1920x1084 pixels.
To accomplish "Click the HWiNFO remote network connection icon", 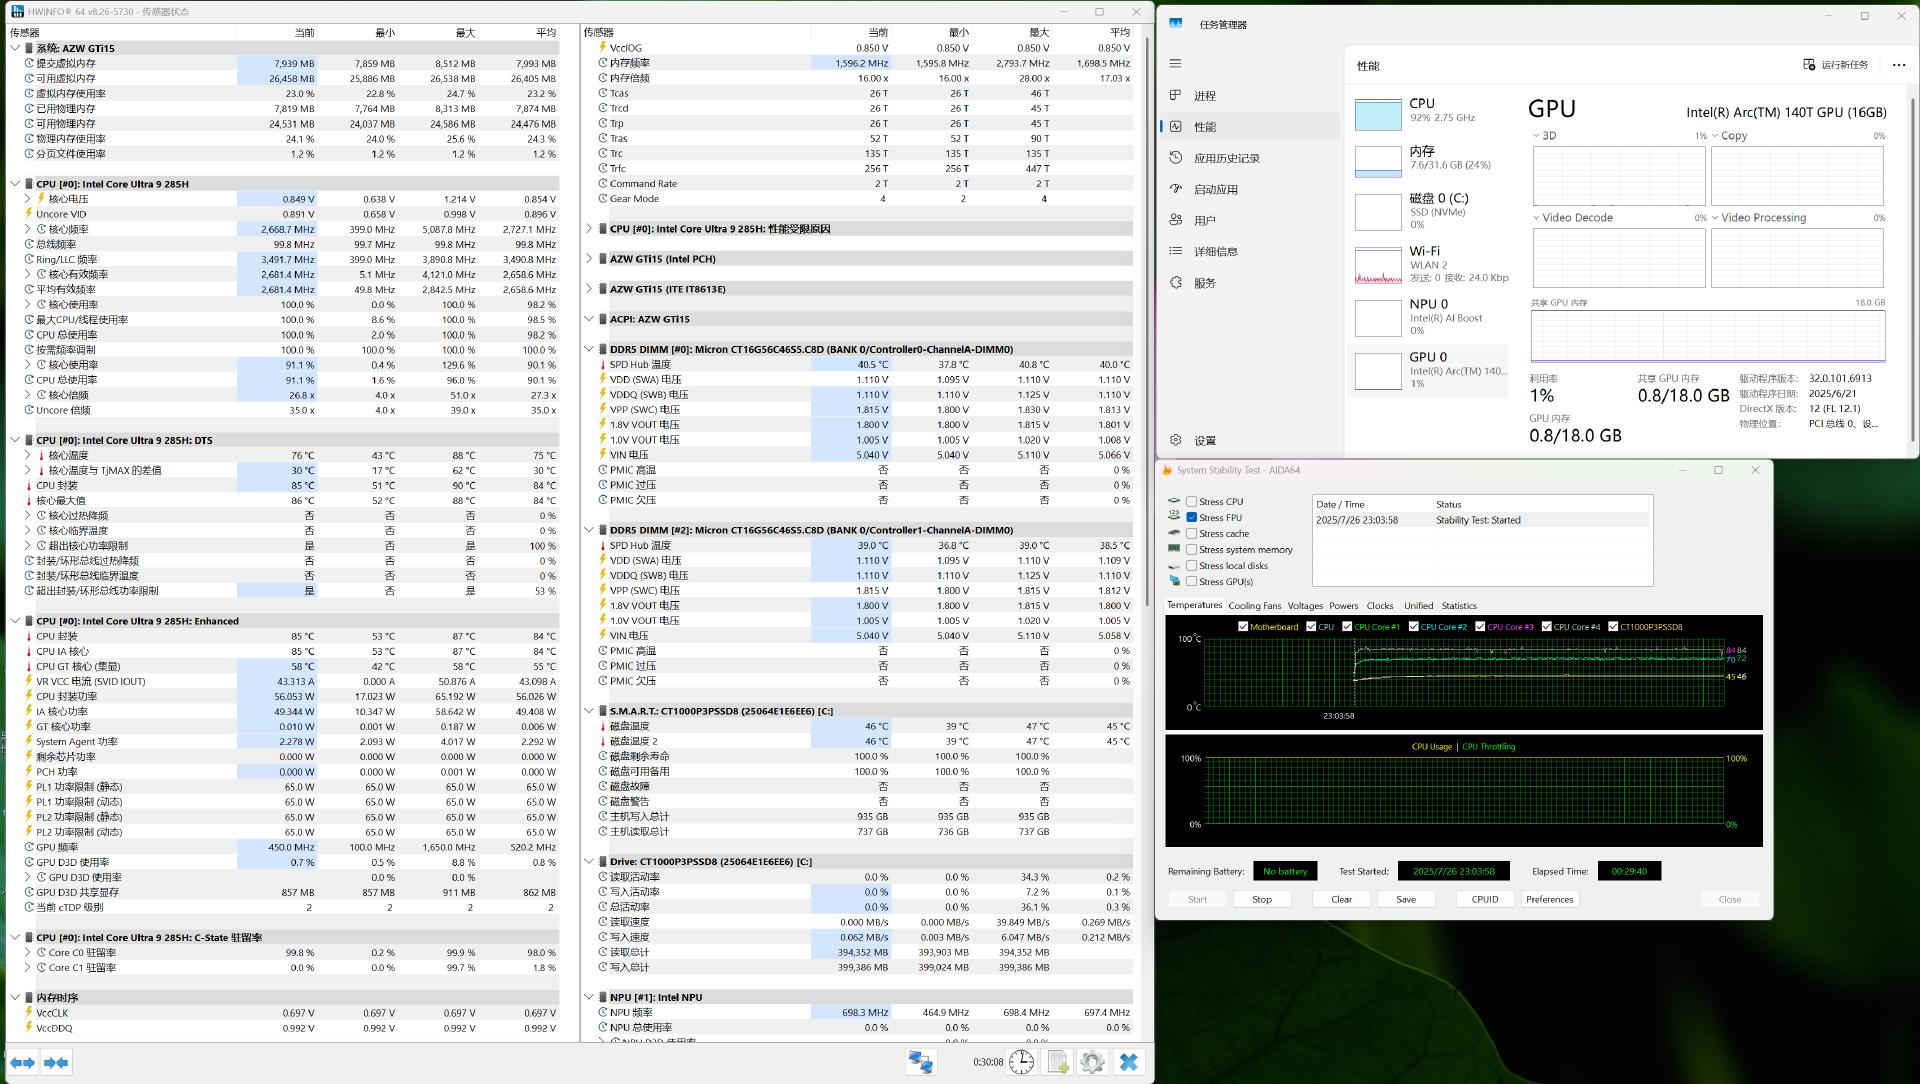I will click(920, 1062).
